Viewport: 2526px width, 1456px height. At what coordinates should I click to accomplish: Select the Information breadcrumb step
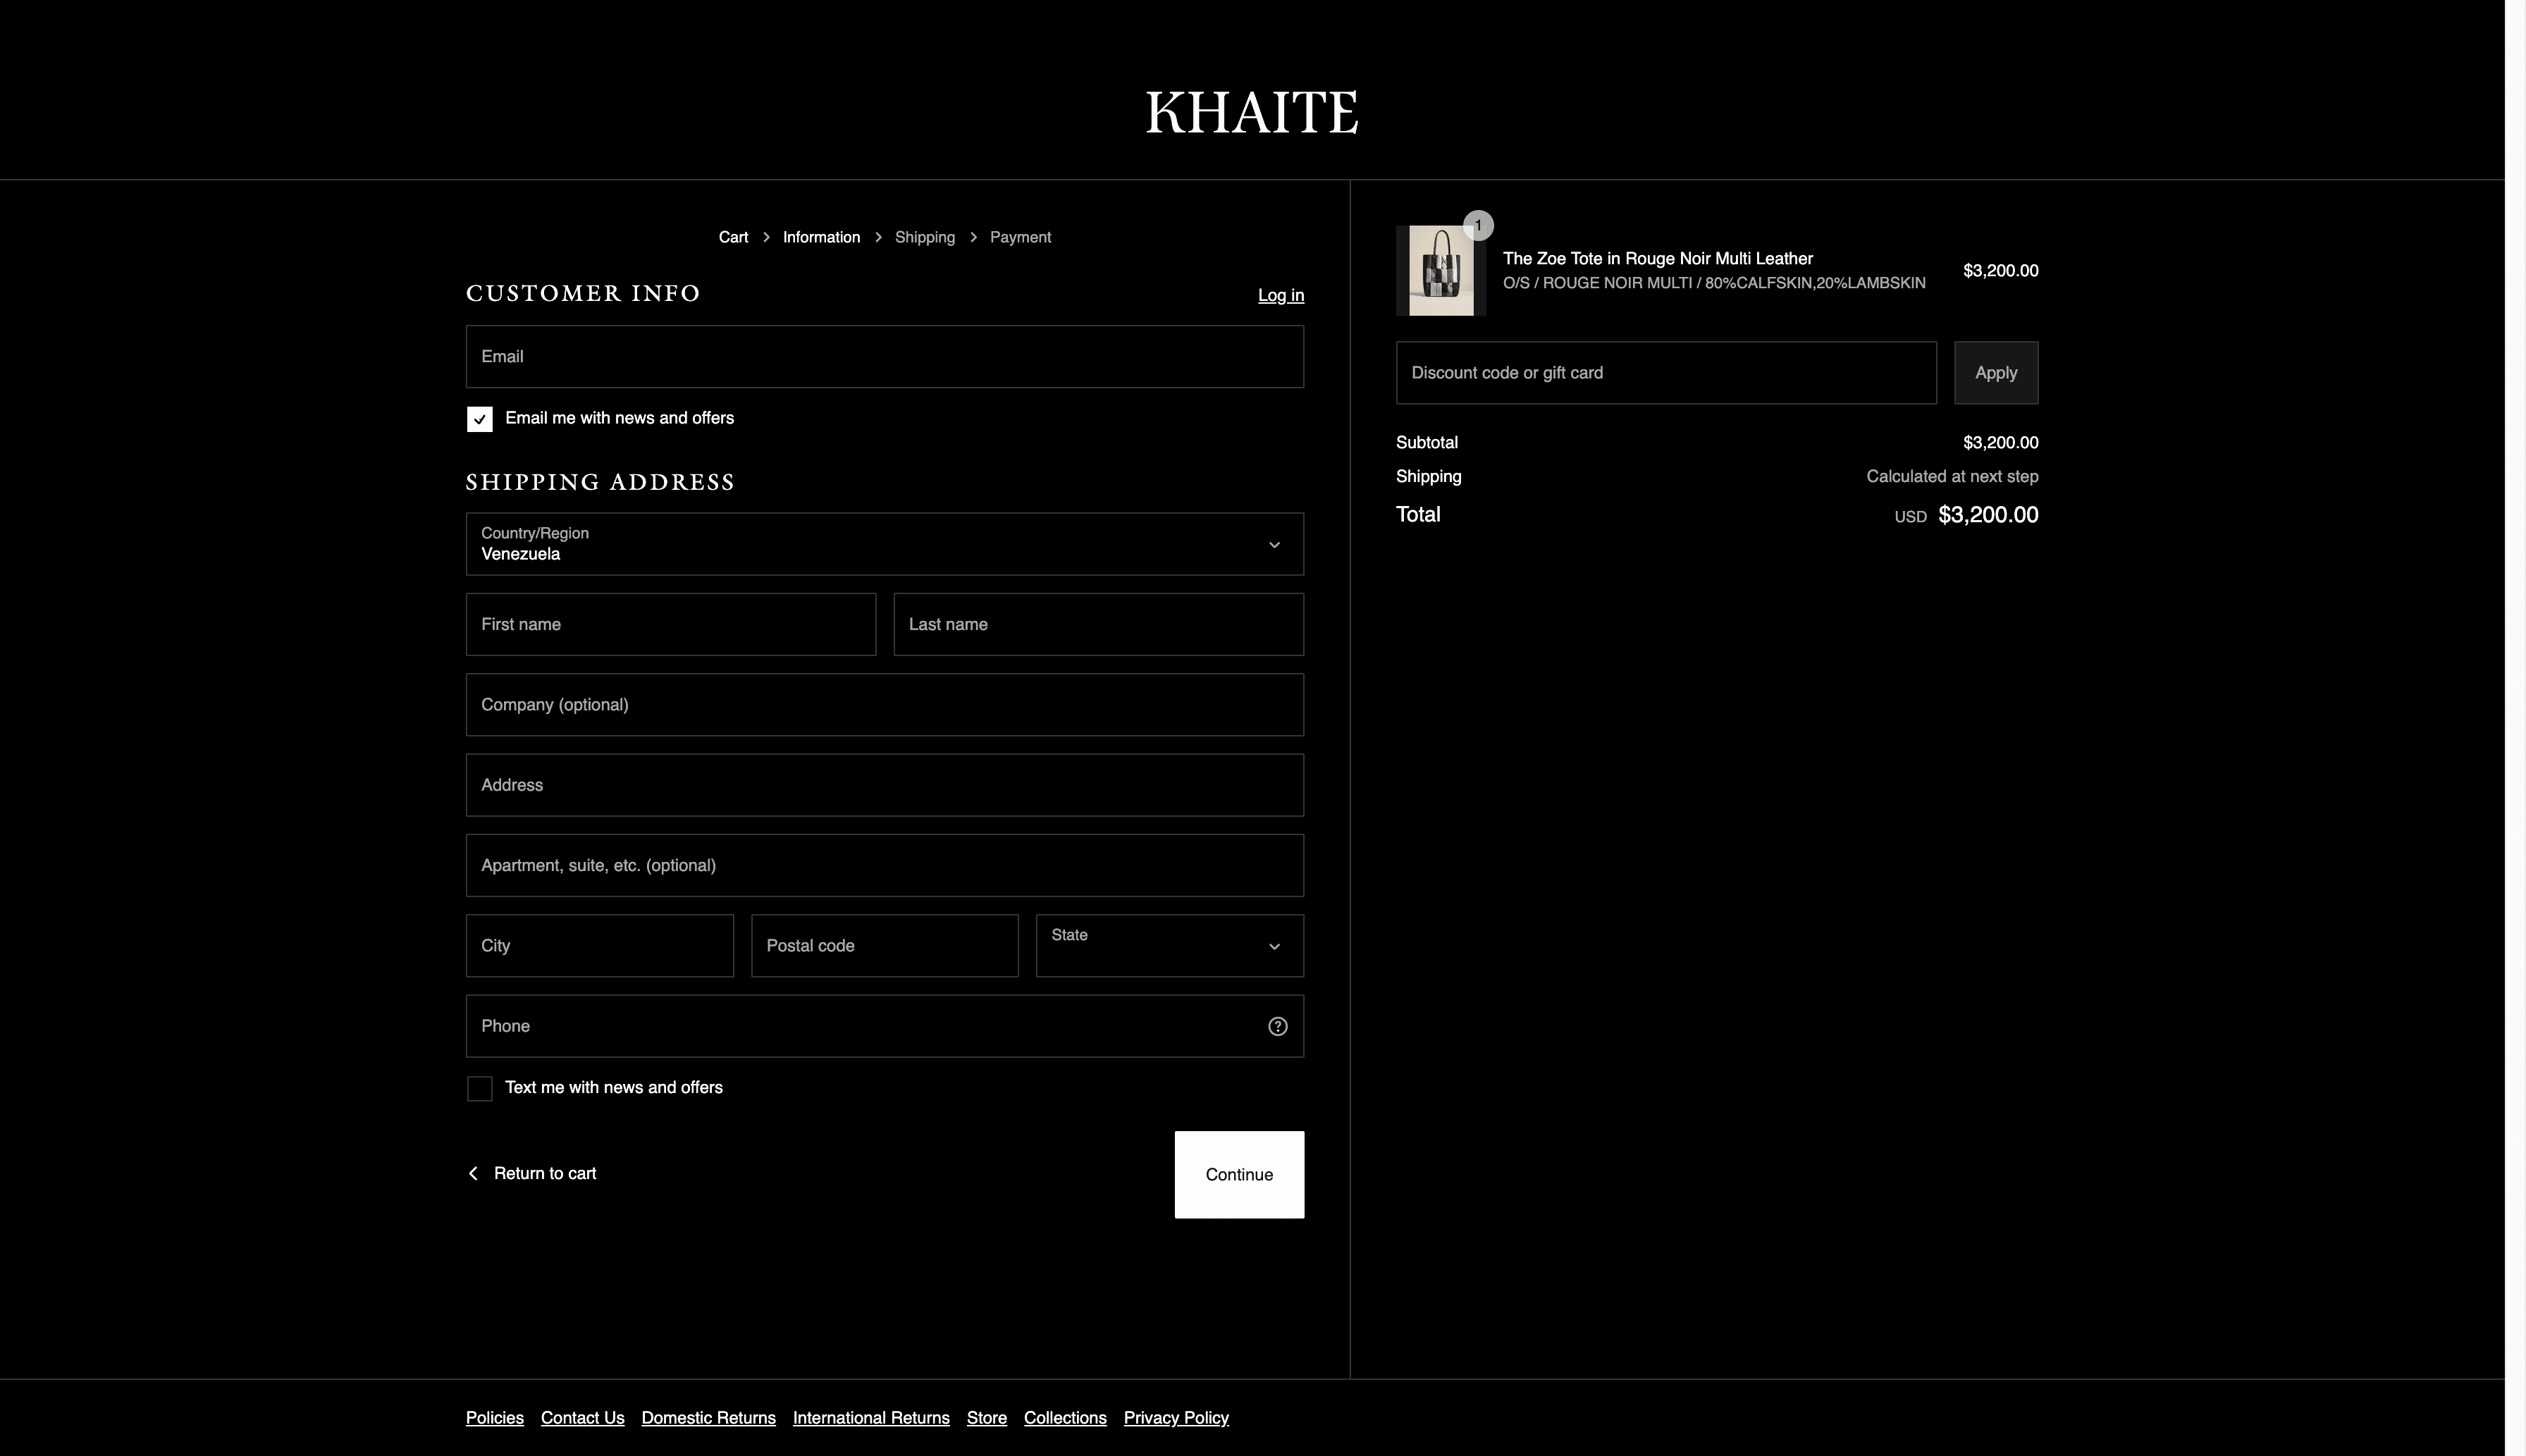pos(821,237)
